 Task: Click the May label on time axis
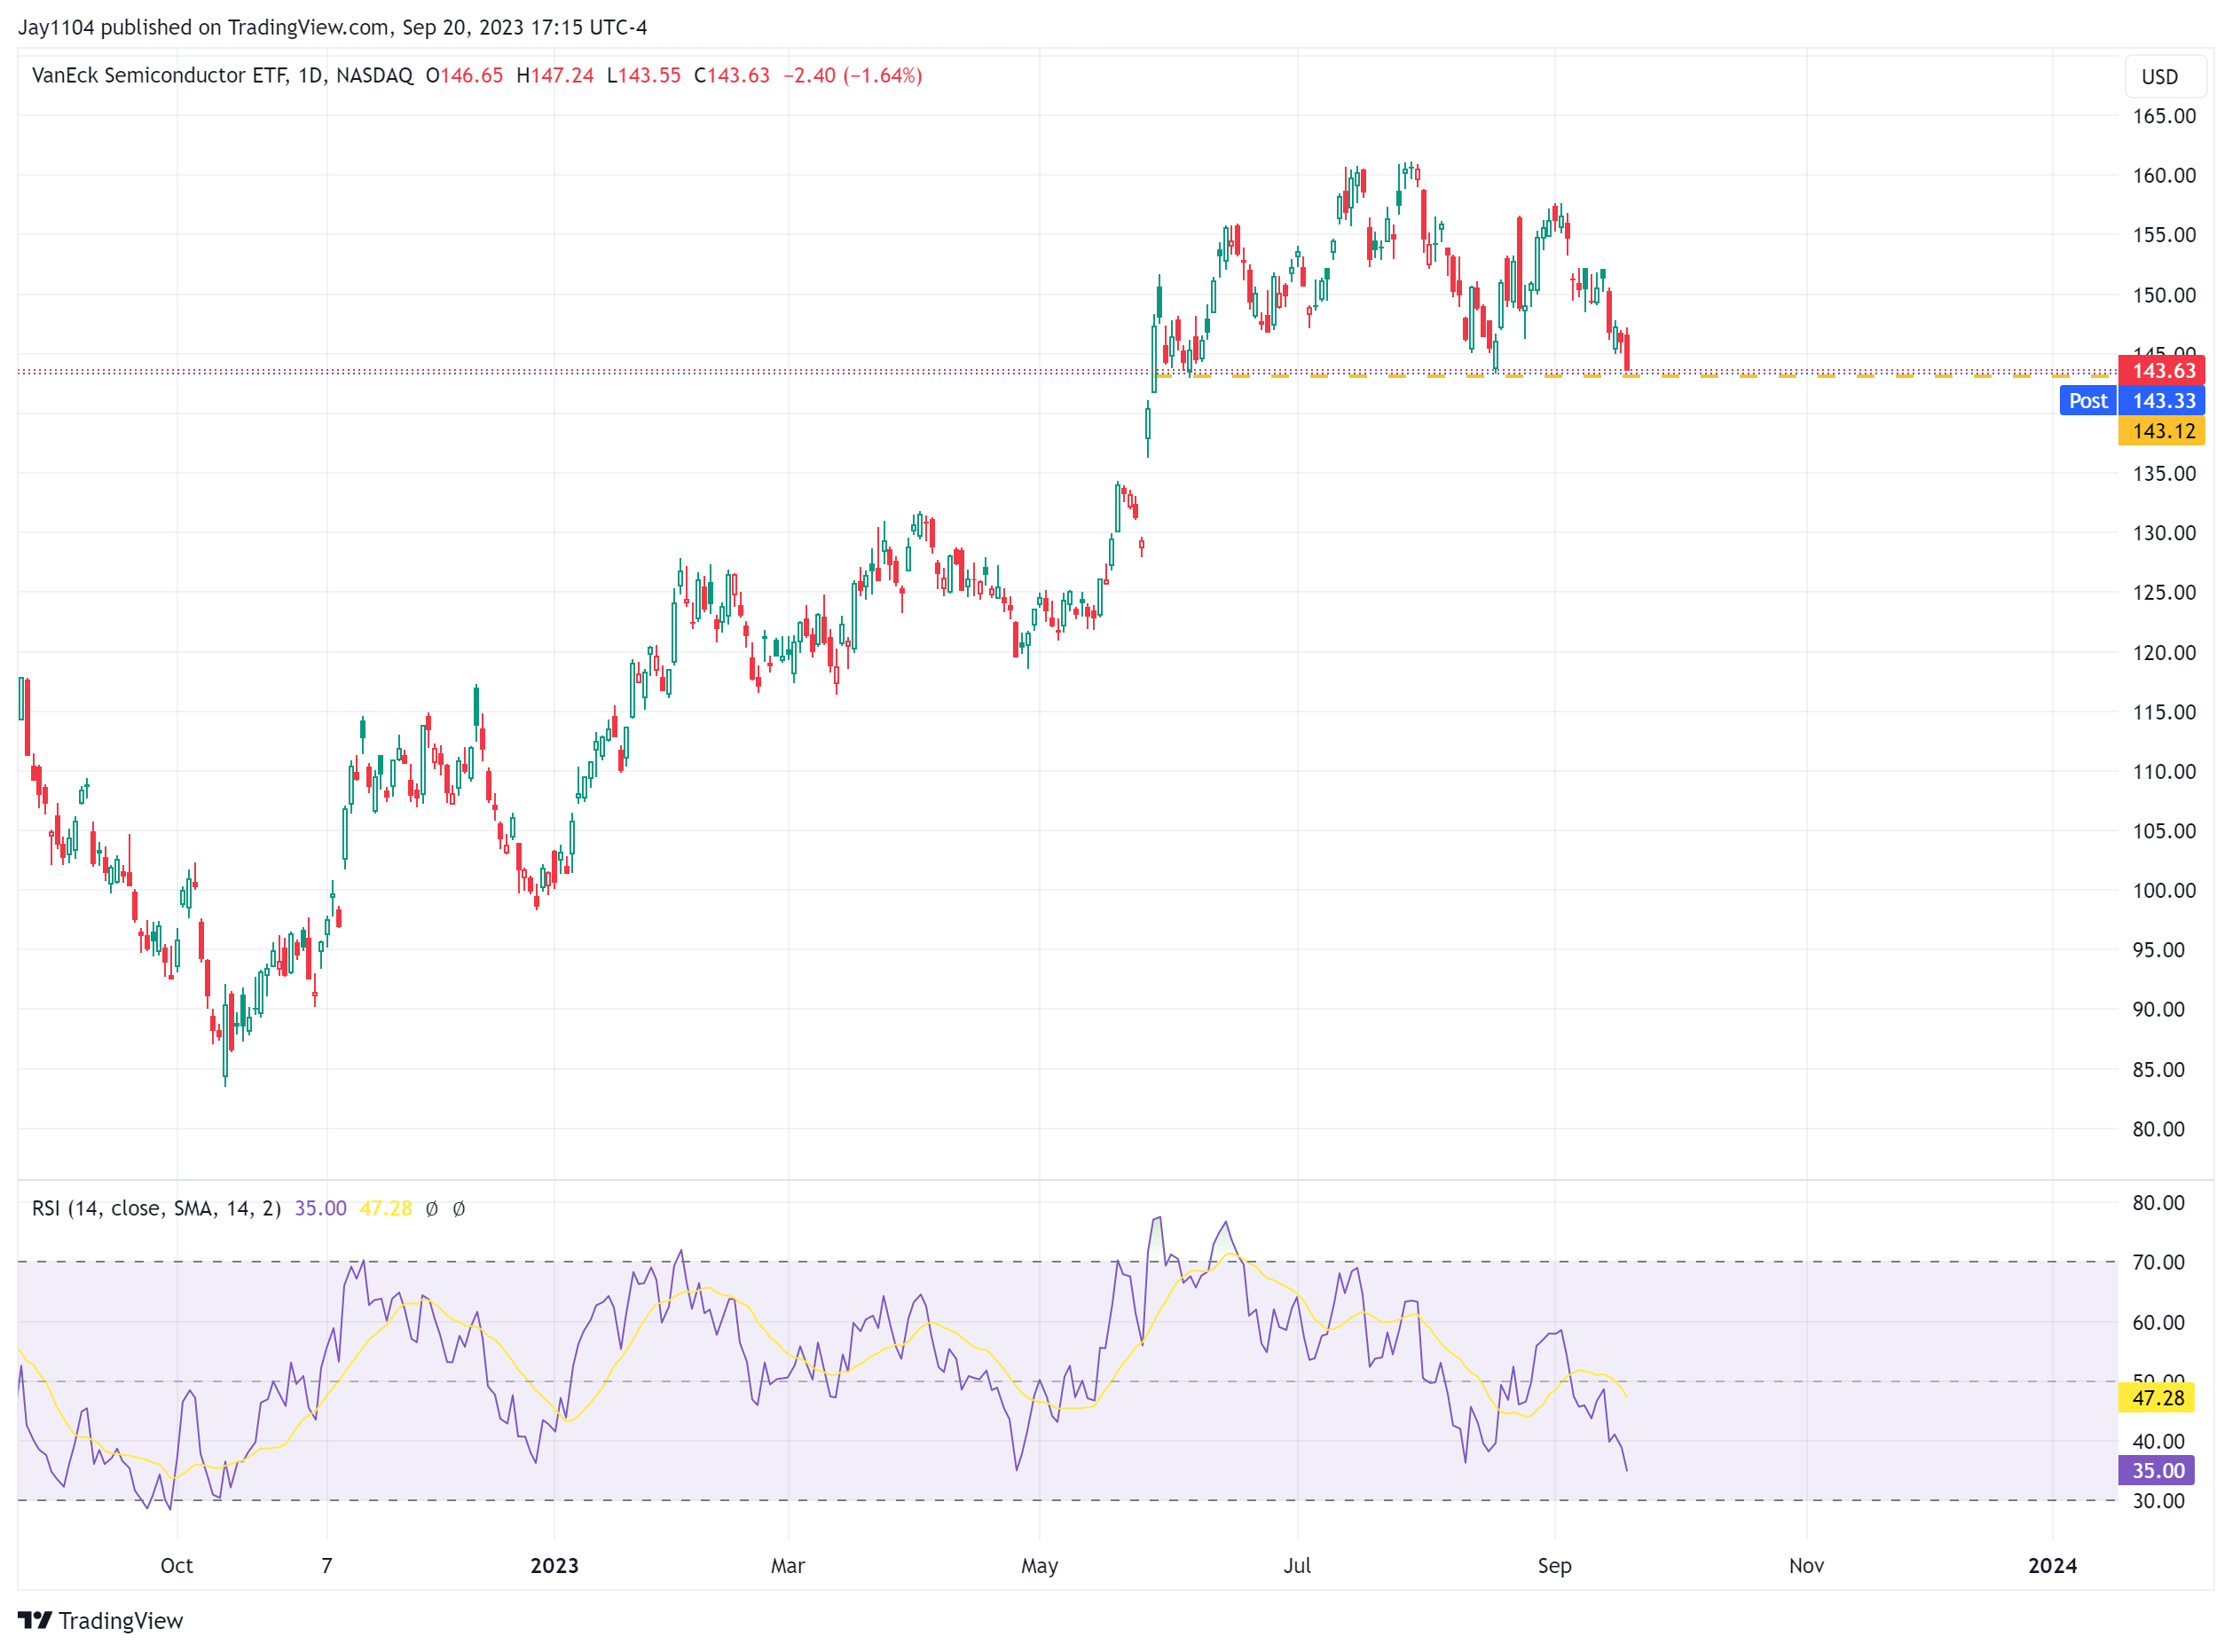(x=1039, y=1565)
